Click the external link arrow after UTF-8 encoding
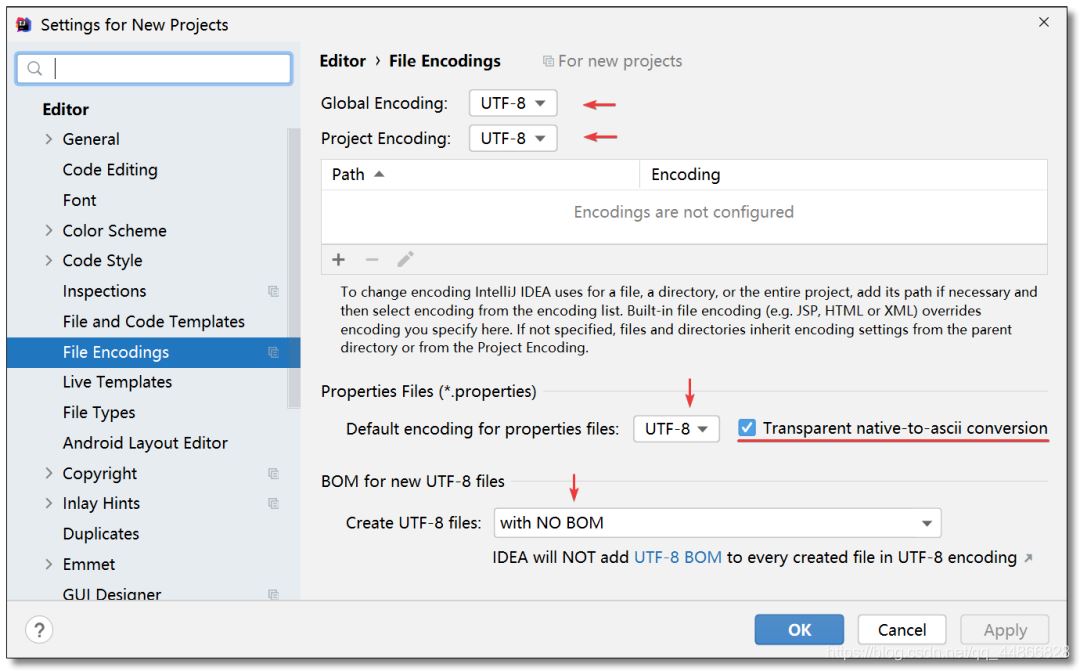Image resolution: width=1080 pixels, height=671 pixels. click(1030, 558)
